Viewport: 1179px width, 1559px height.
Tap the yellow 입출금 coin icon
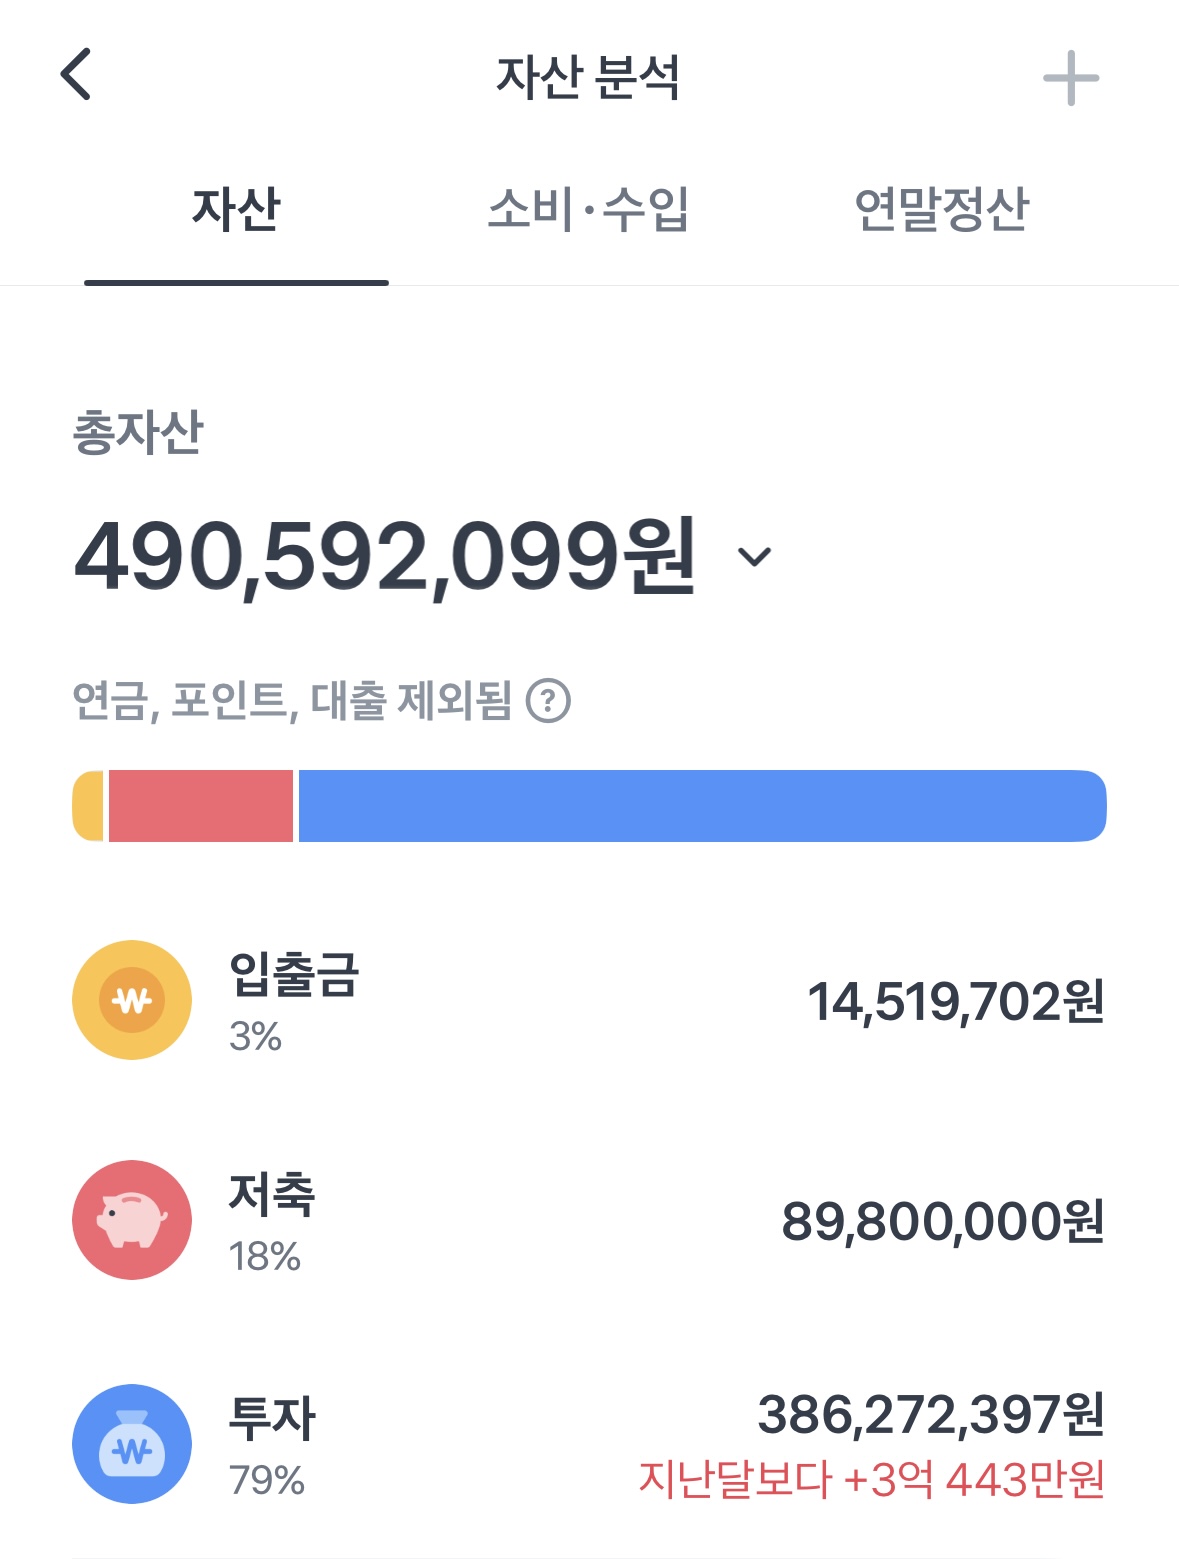coord(132,1000)
